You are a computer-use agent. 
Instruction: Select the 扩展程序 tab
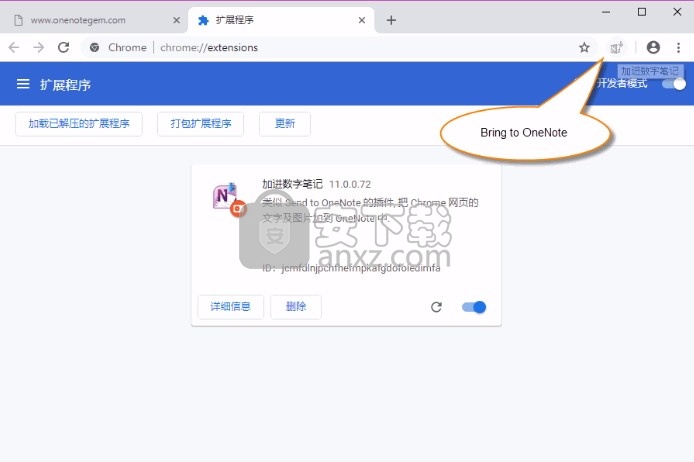click(281, 20)
